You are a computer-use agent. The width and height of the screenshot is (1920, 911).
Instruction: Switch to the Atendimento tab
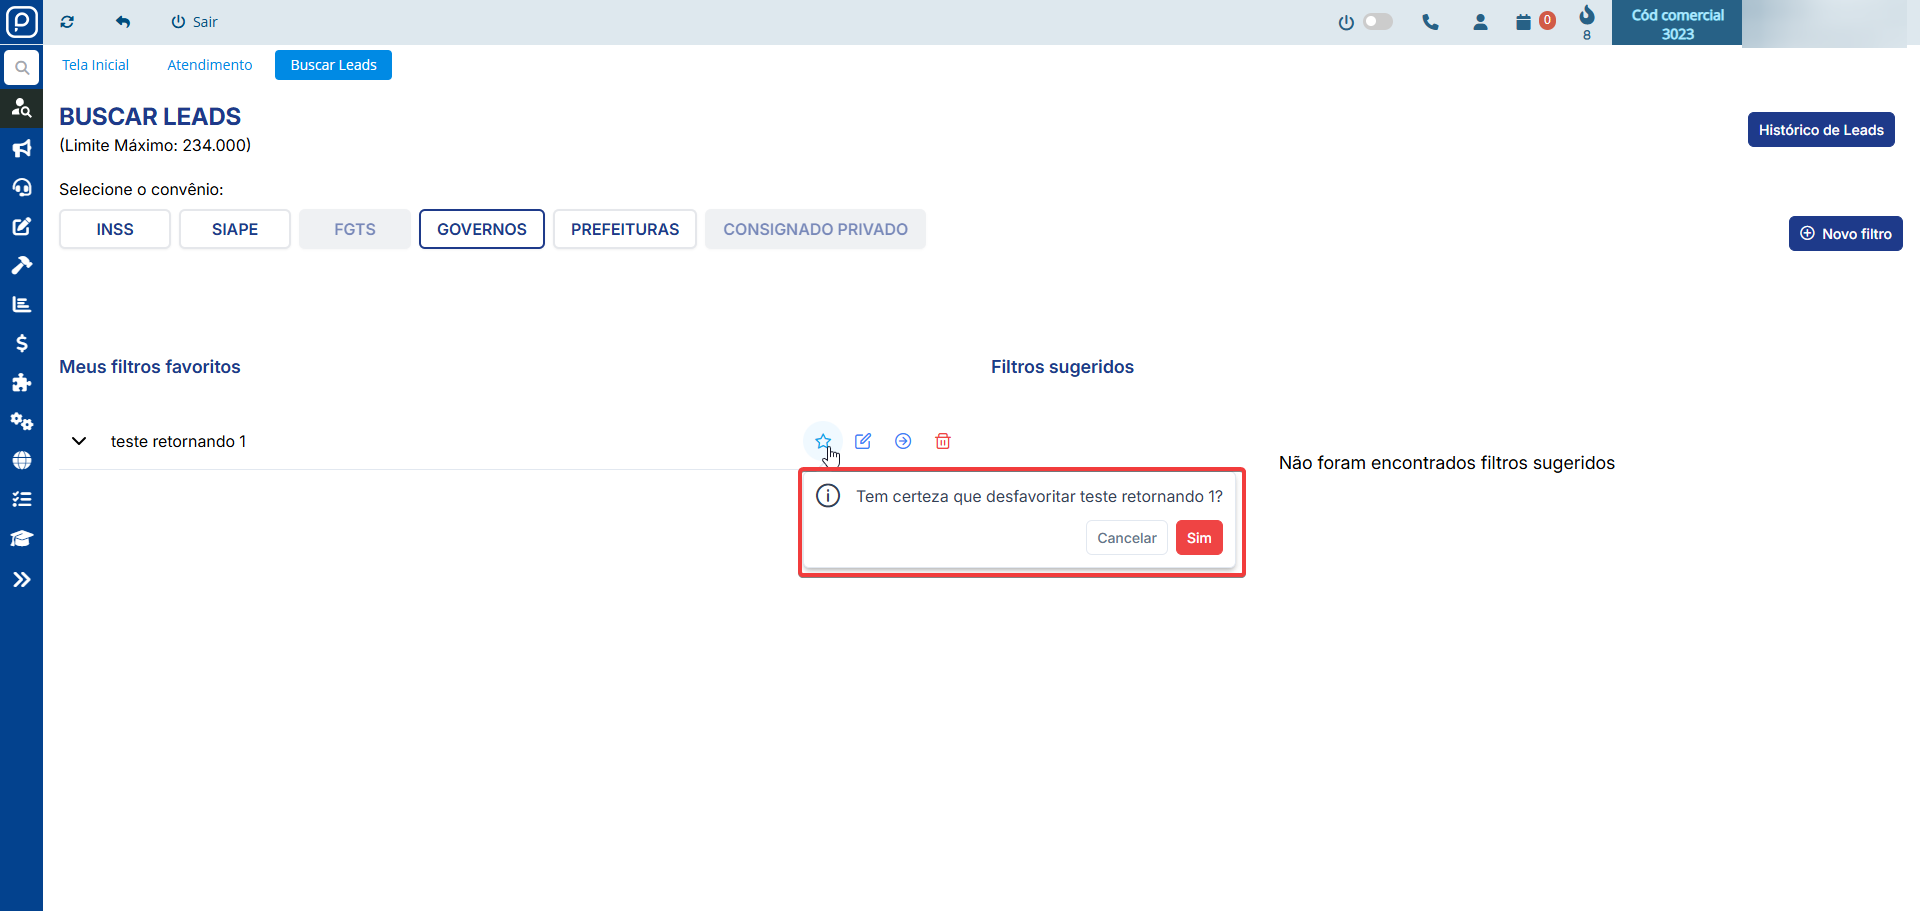209,65
